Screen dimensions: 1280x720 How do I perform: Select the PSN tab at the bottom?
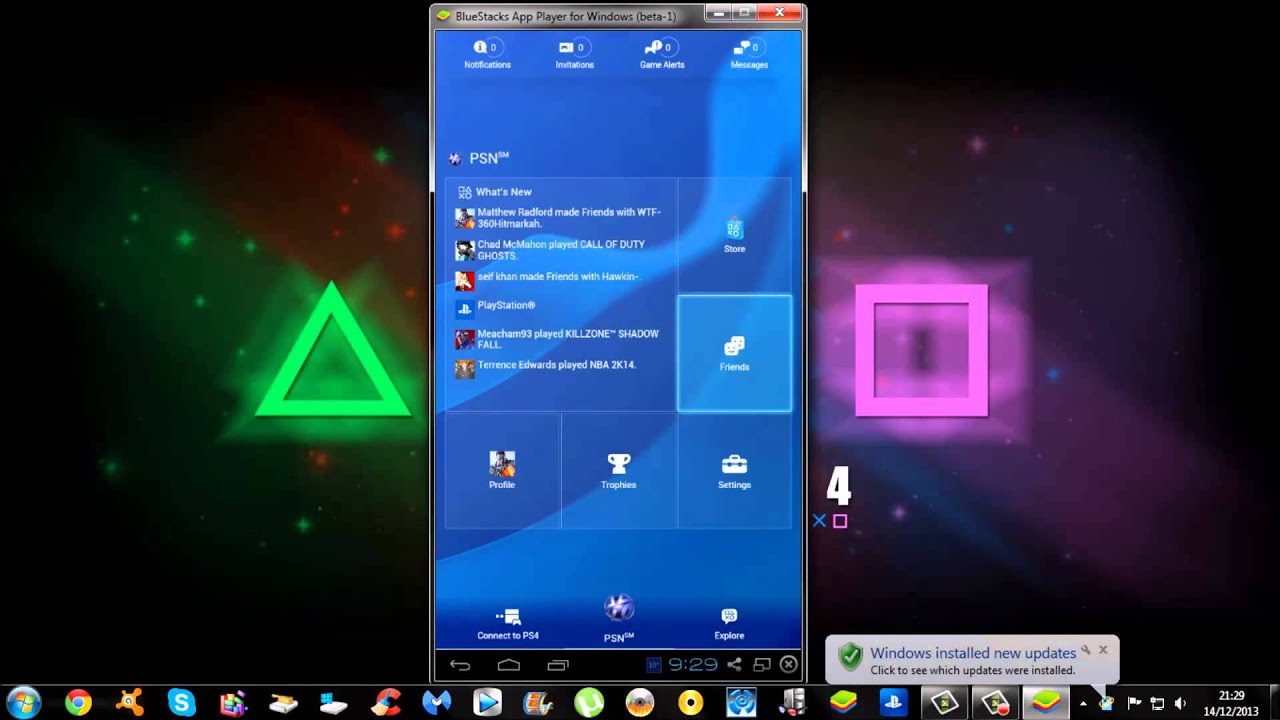619,619
